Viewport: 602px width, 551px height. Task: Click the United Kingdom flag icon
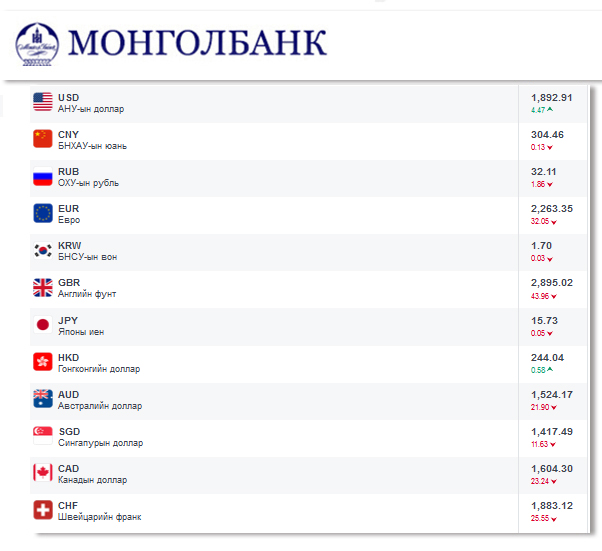coord(42,287)
